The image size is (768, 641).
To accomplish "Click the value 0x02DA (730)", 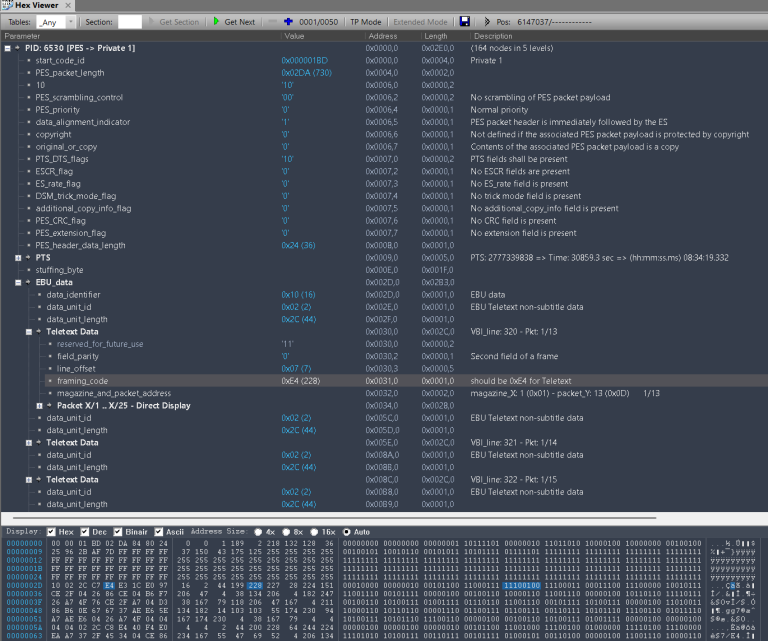I will [307, 73].
